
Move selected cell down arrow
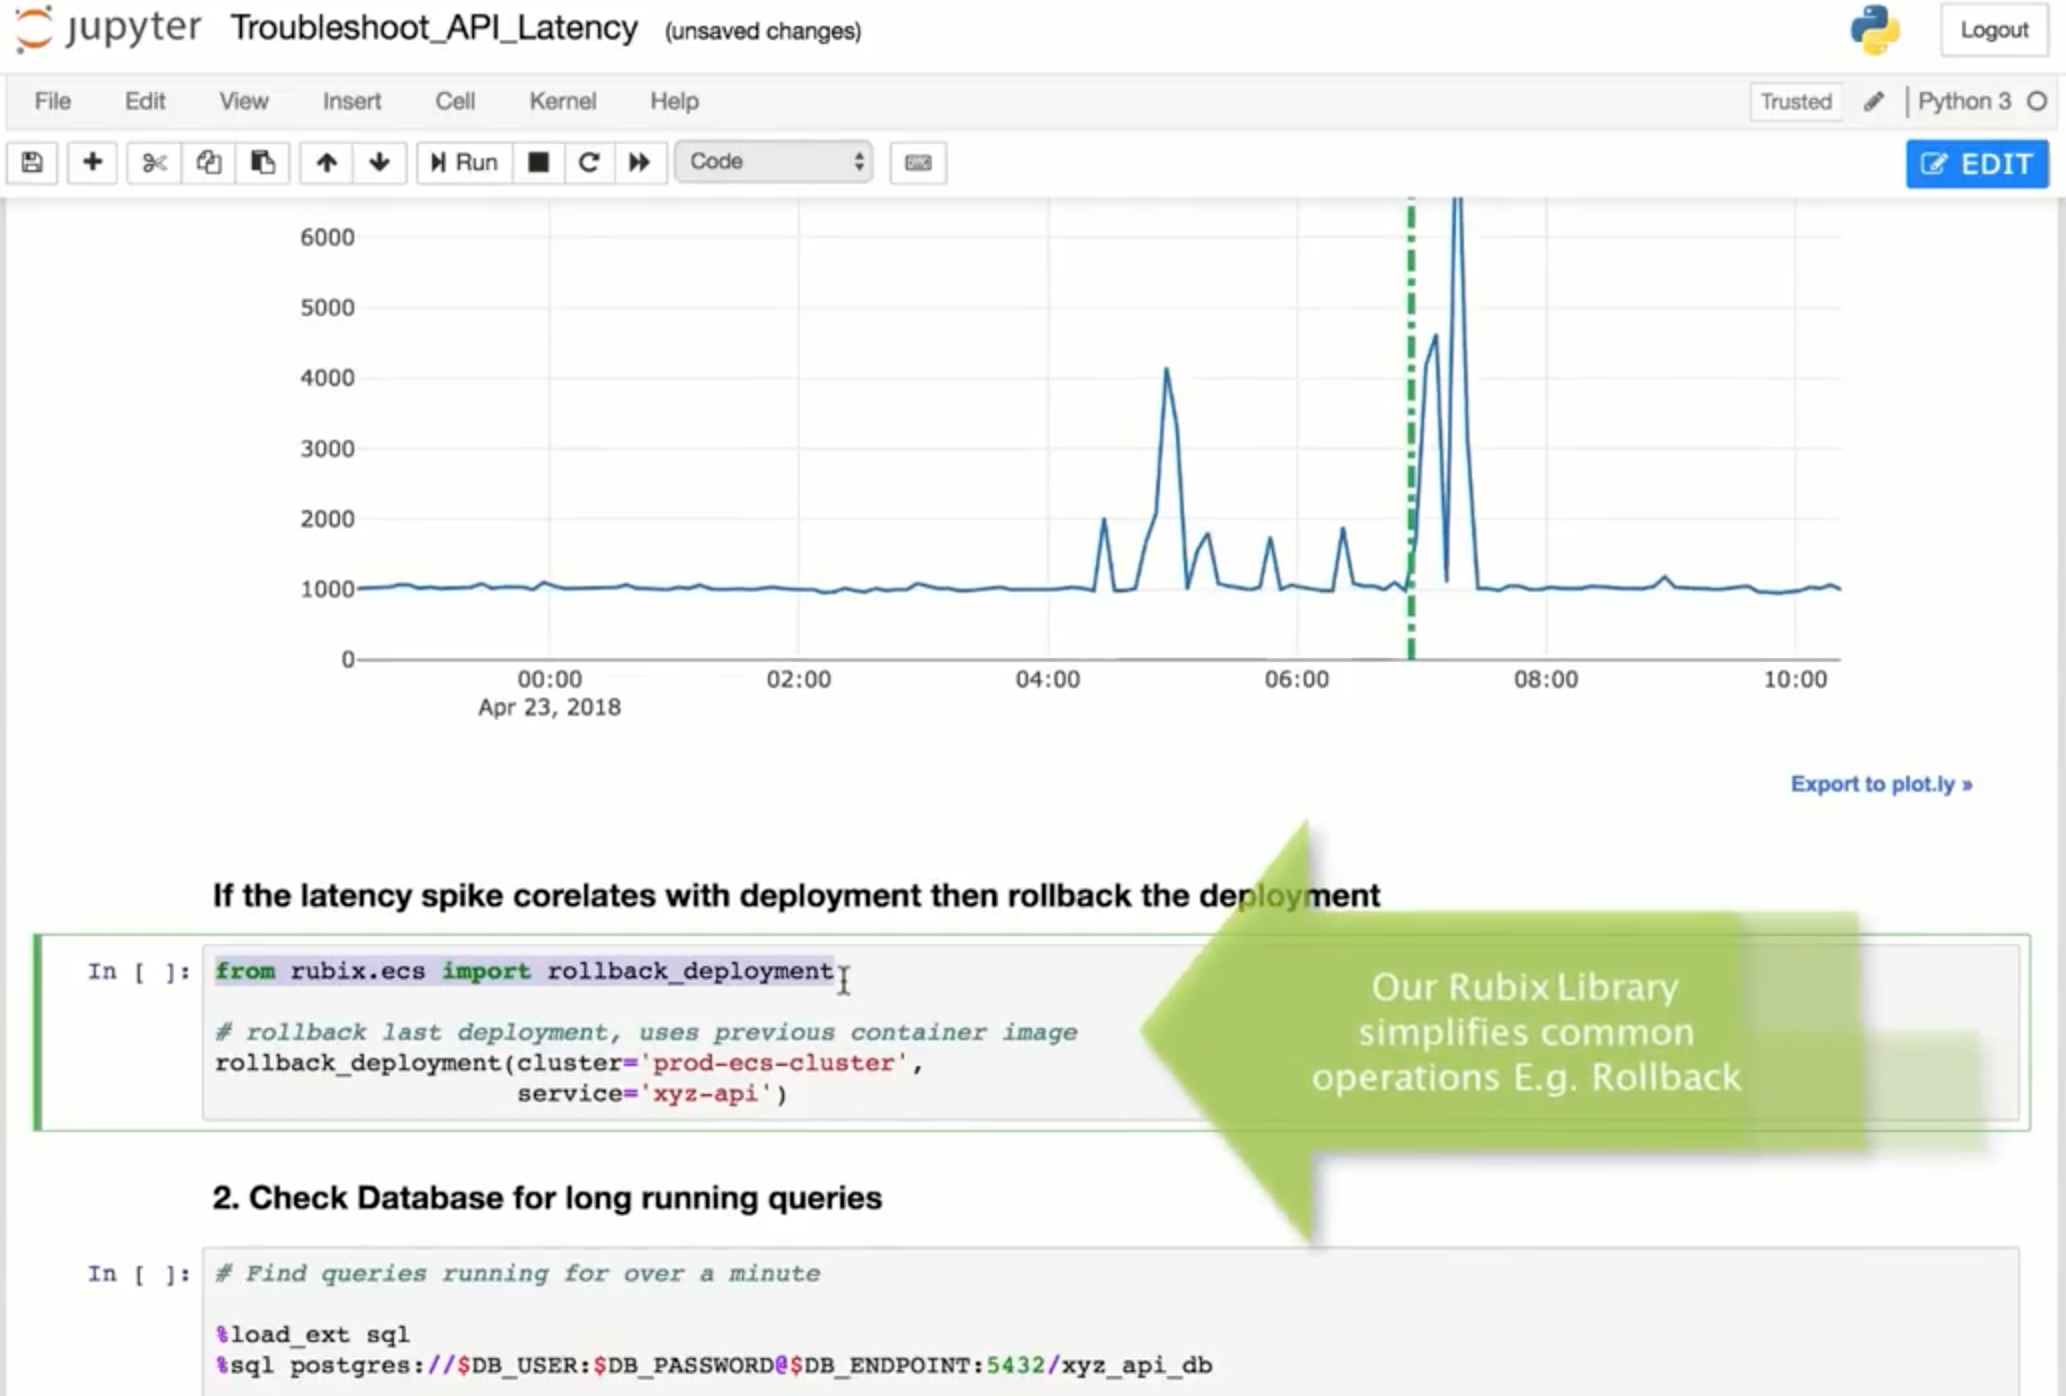pos(379,162)
